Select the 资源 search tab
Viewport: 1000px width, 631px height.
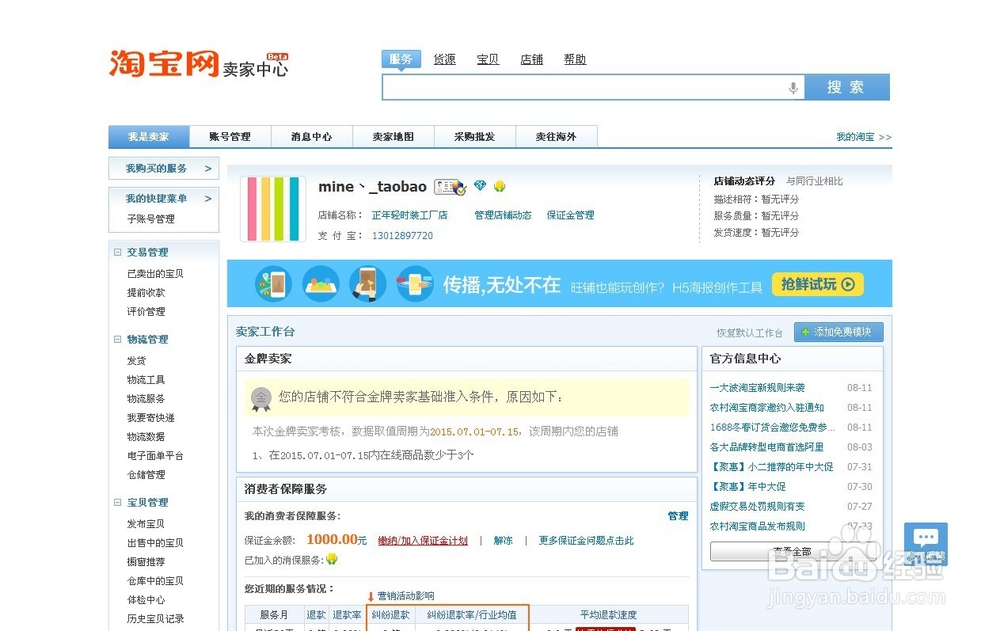[x=445, y=59]
